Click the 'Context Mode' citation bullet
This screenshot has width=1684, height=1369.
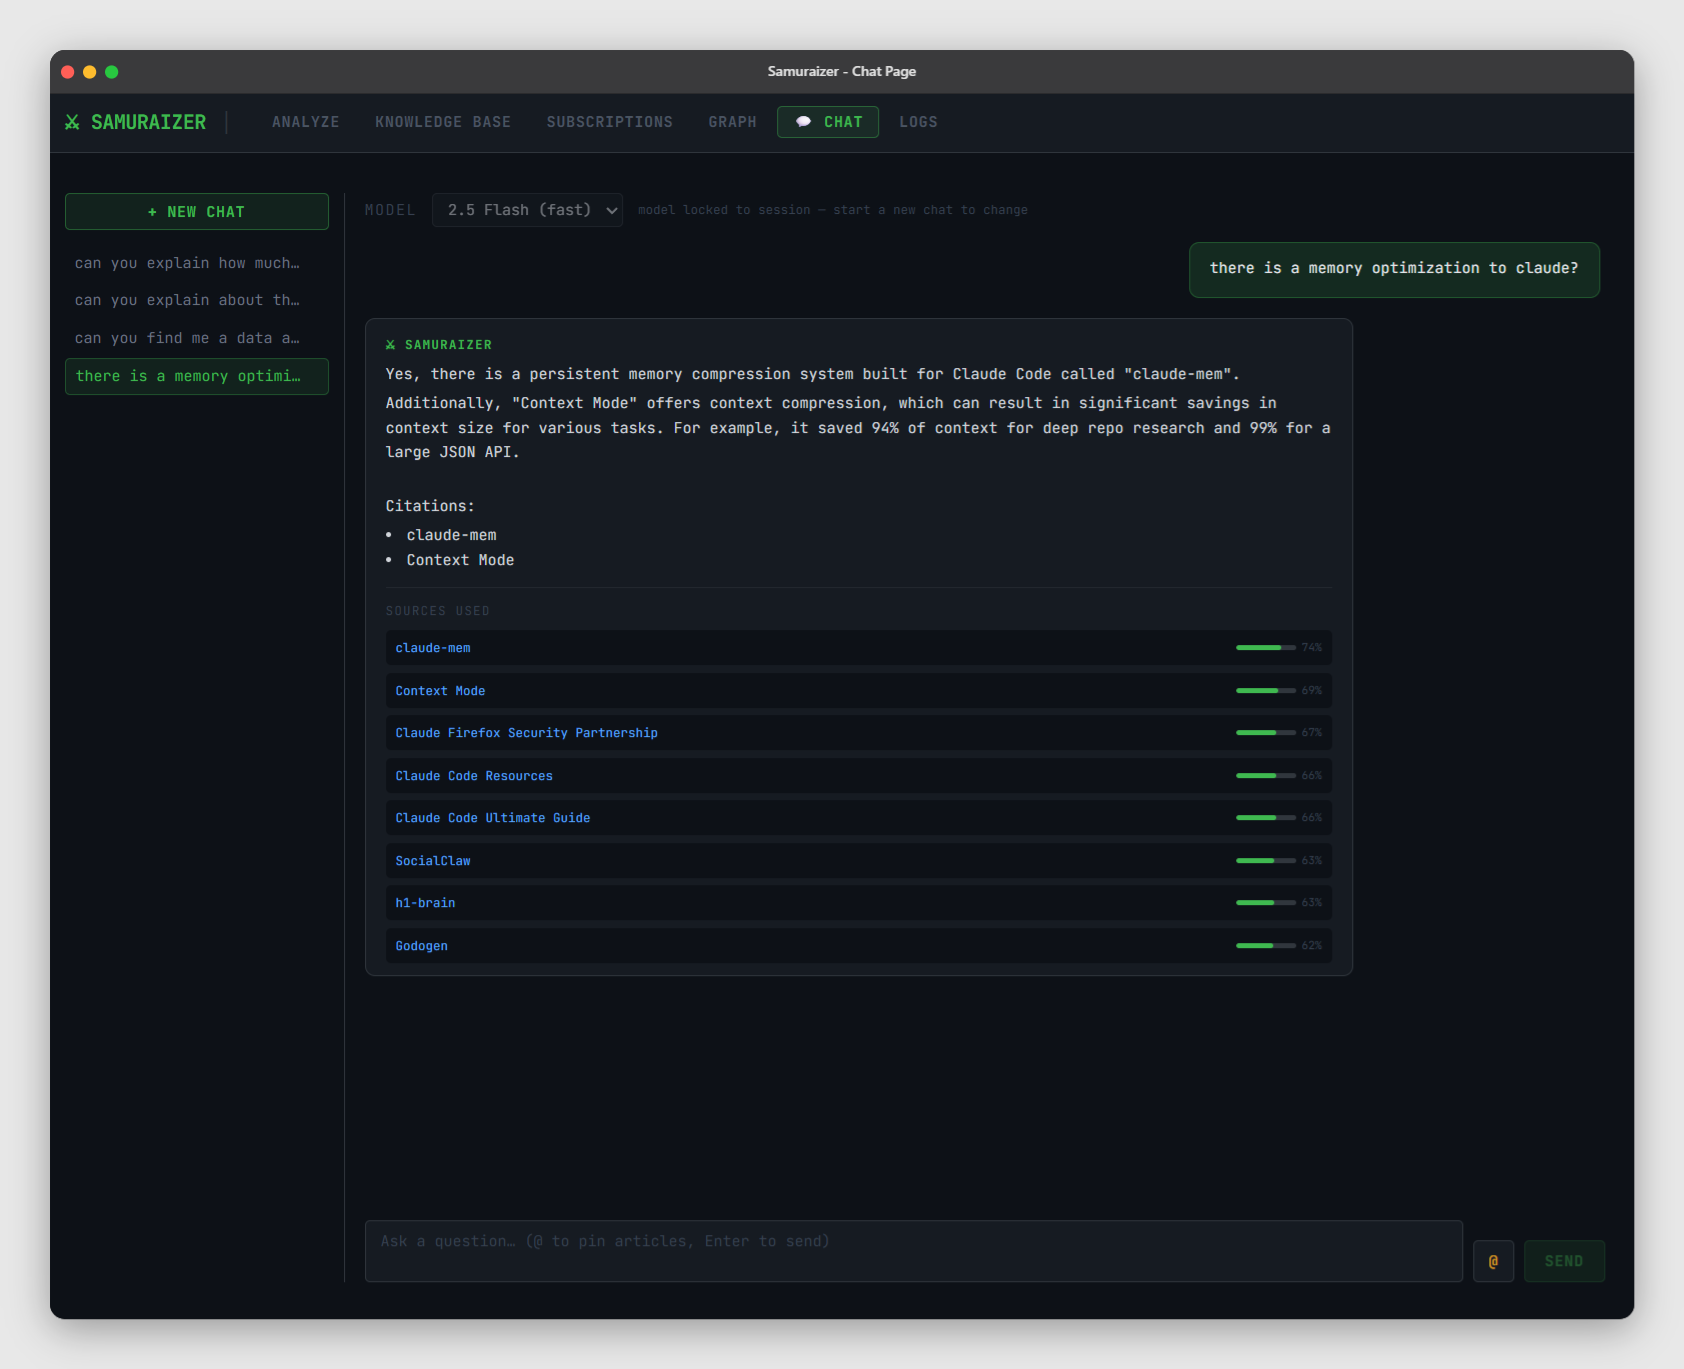(x=460, y=560)
